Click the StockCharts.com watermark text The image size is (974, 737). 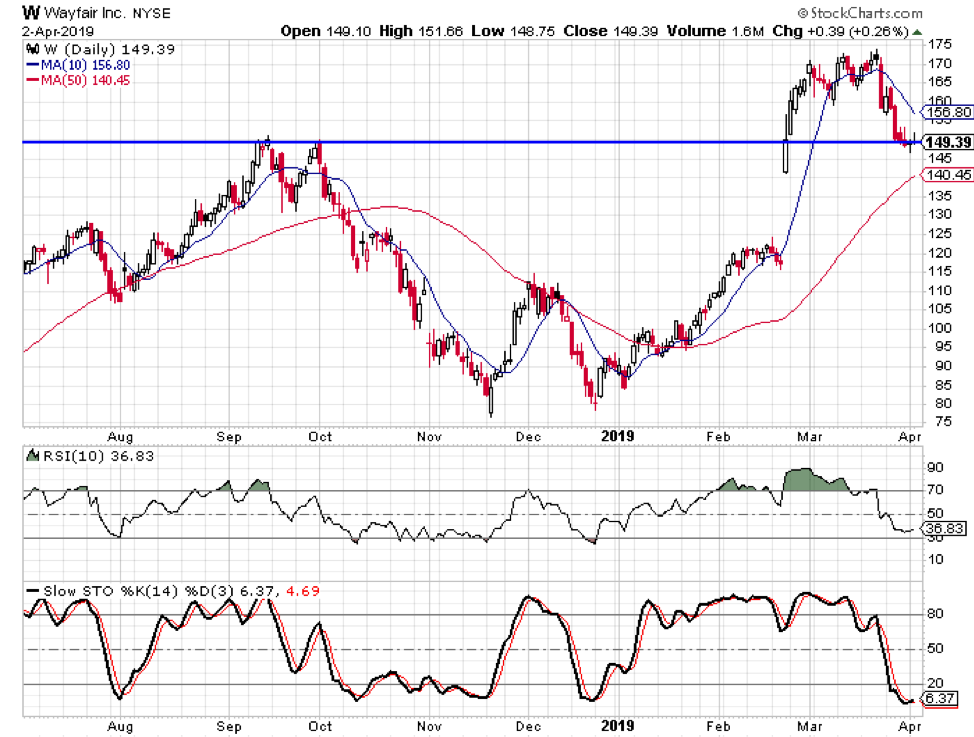(860, 12)
